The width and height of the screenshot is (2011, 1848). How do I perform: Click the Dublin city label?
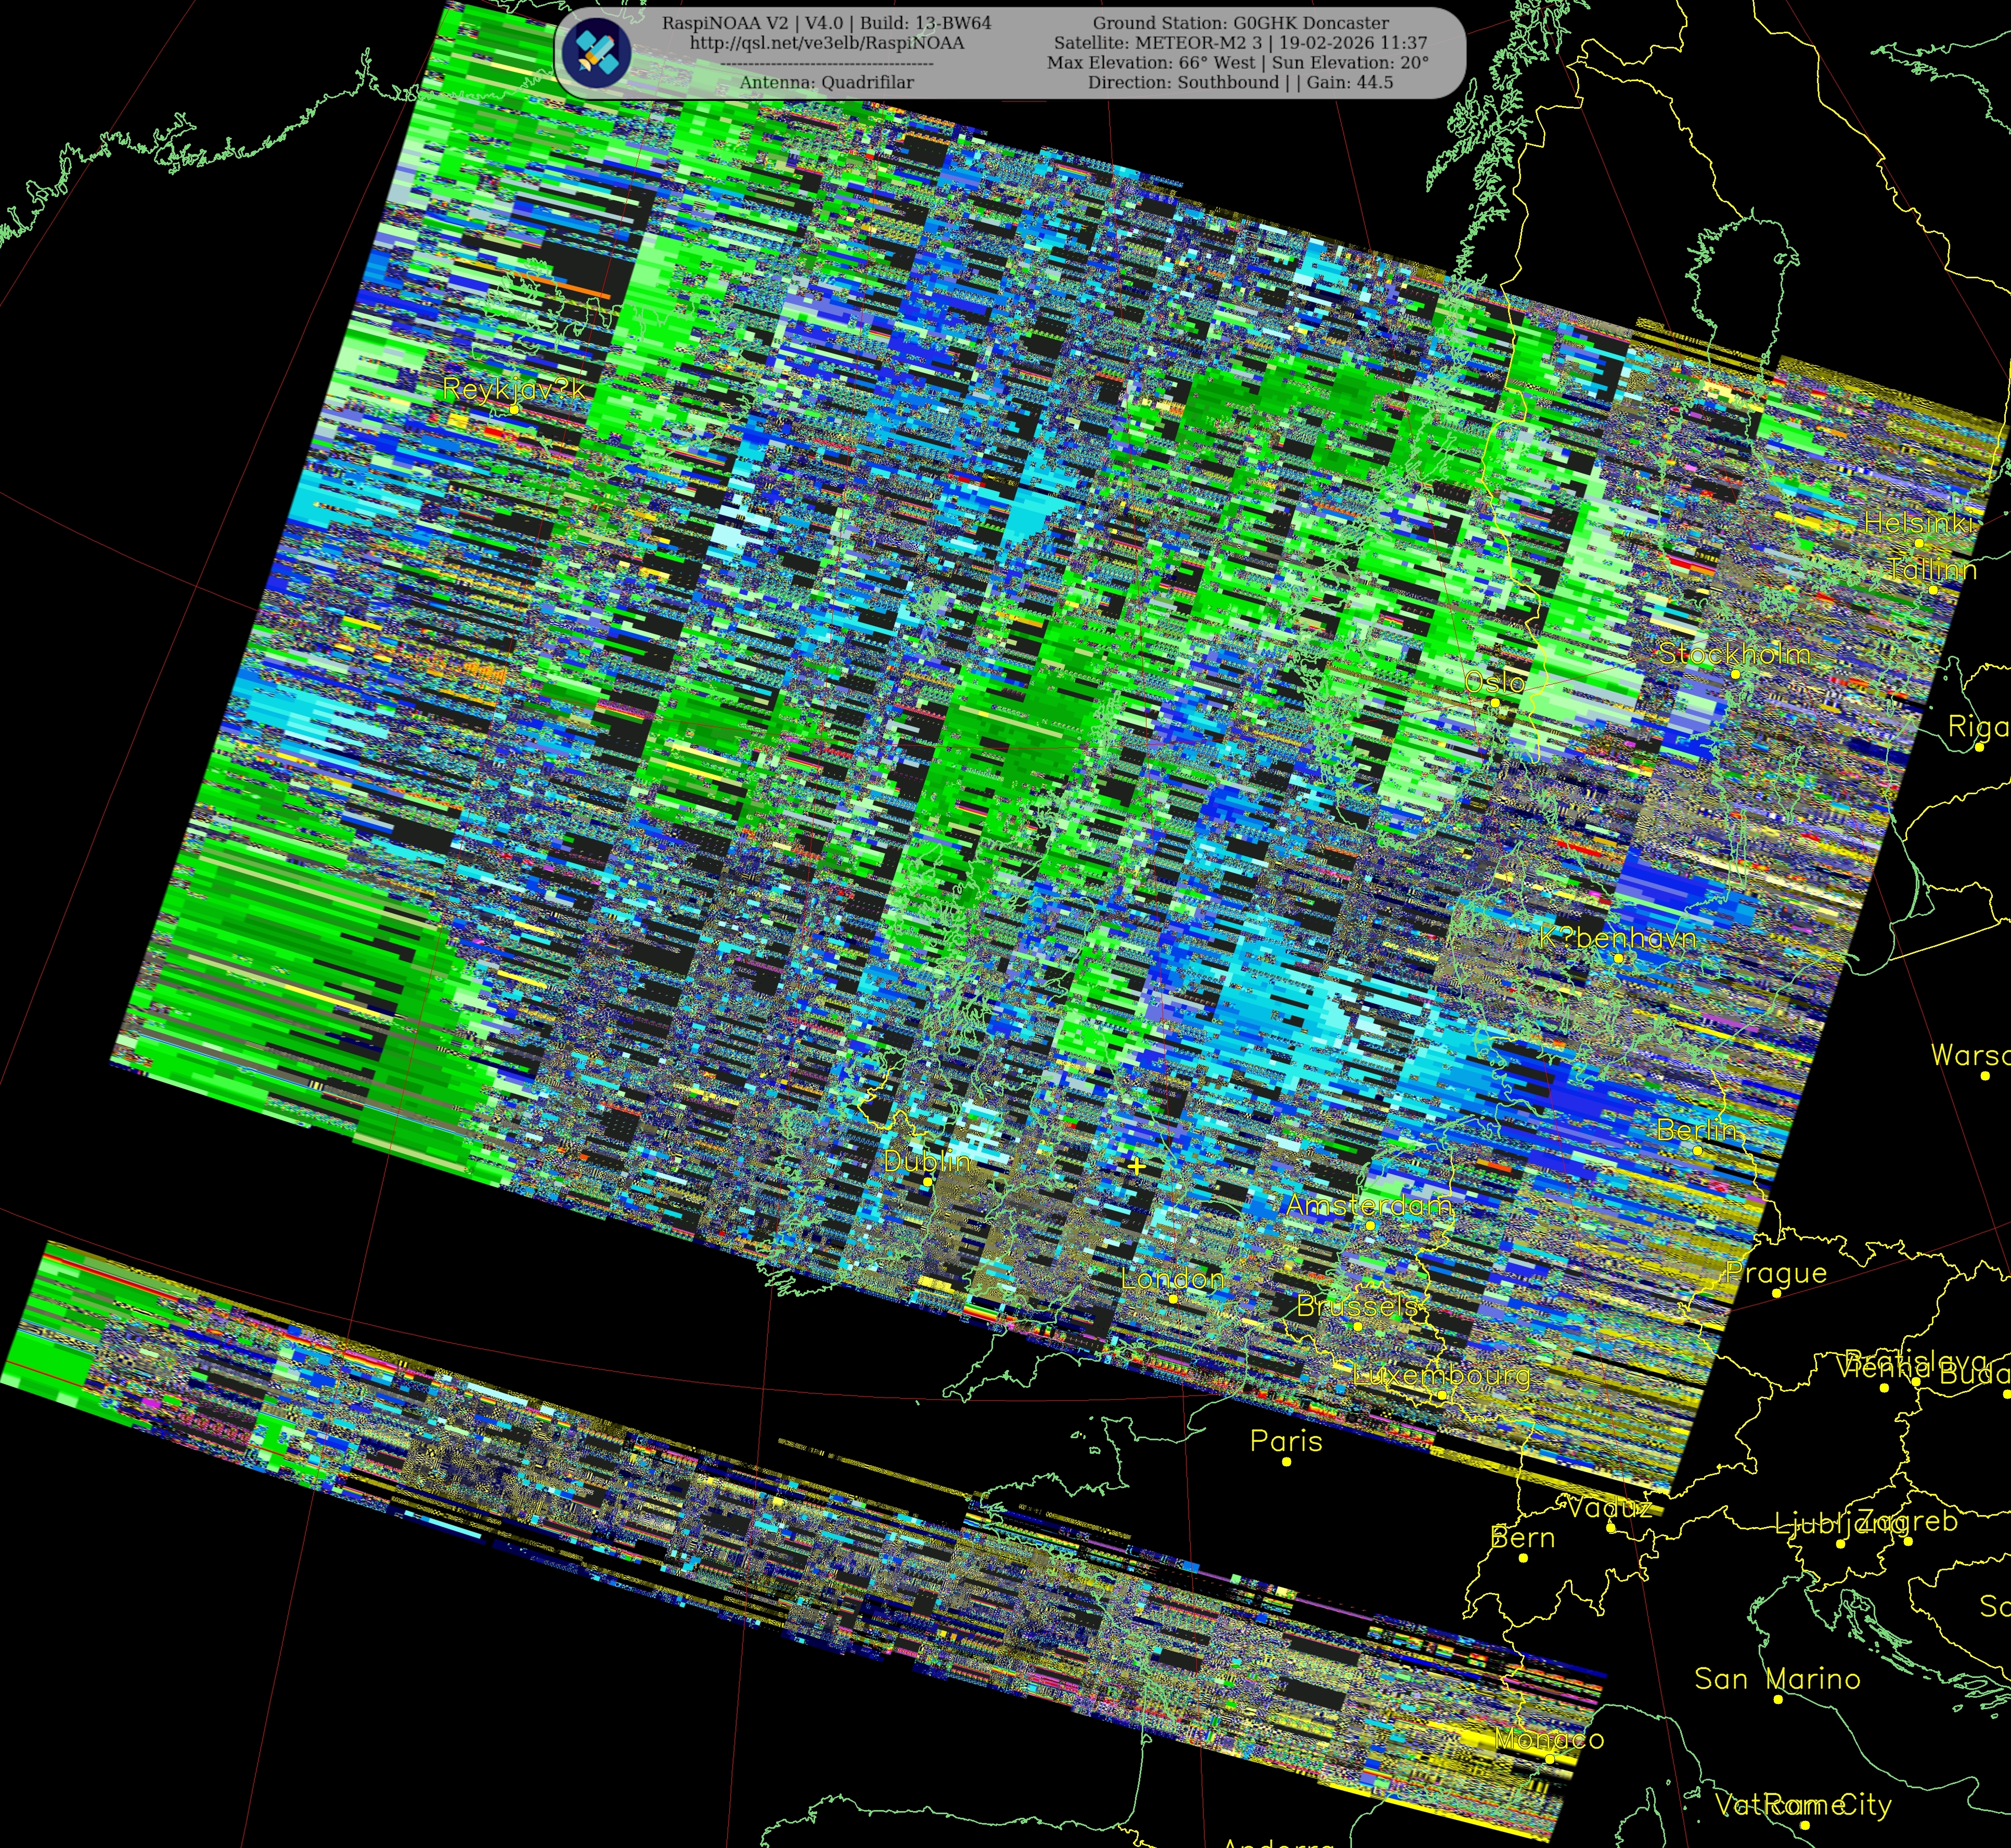[x=927, y=1162]
